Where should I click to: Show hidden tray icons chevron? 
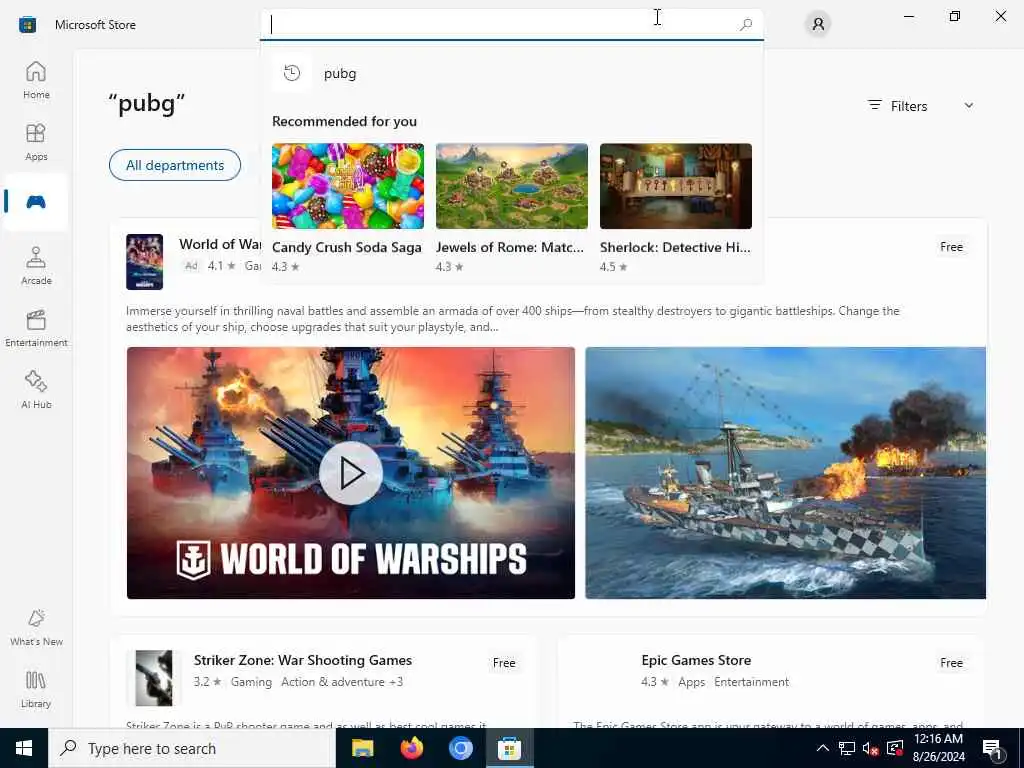tap(823, 748)
